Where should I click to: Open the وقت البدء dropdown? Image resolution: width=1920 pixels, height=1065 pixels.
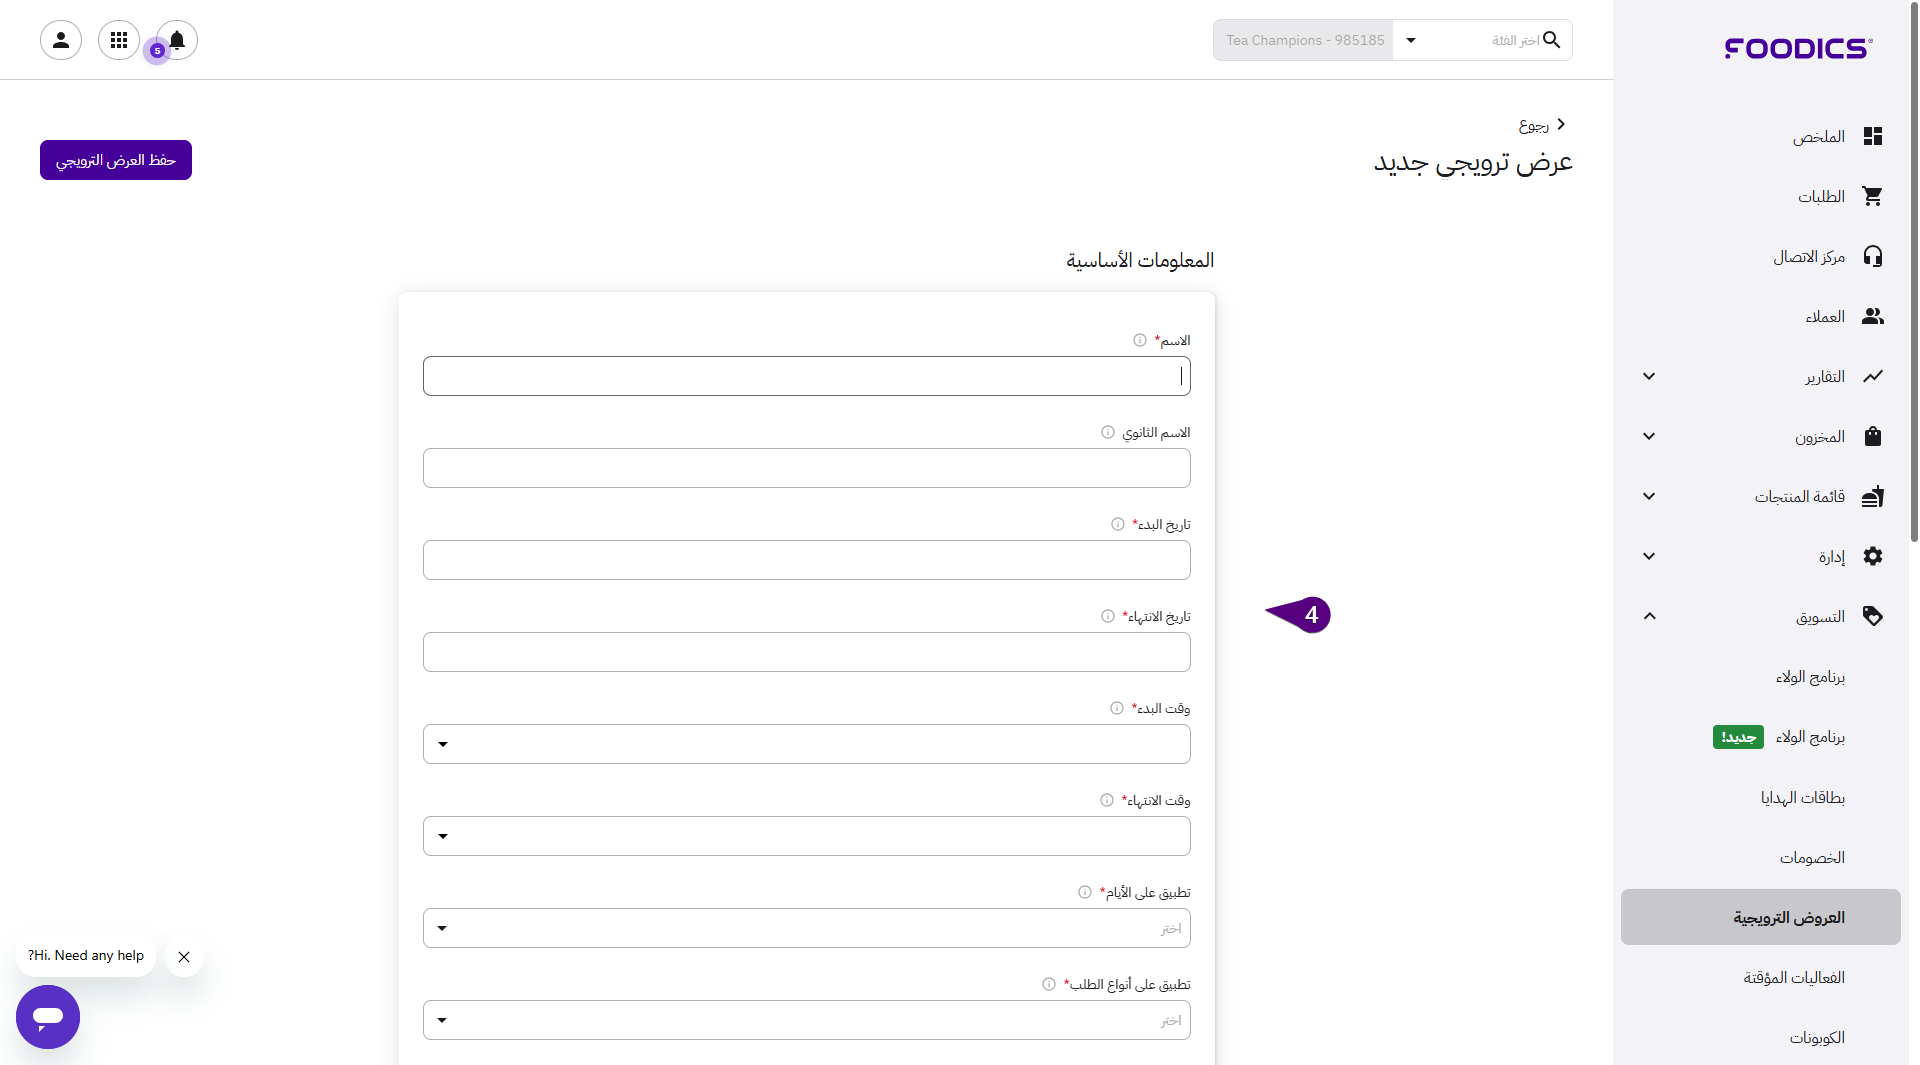pyautogui.click(x=806, y=744)
